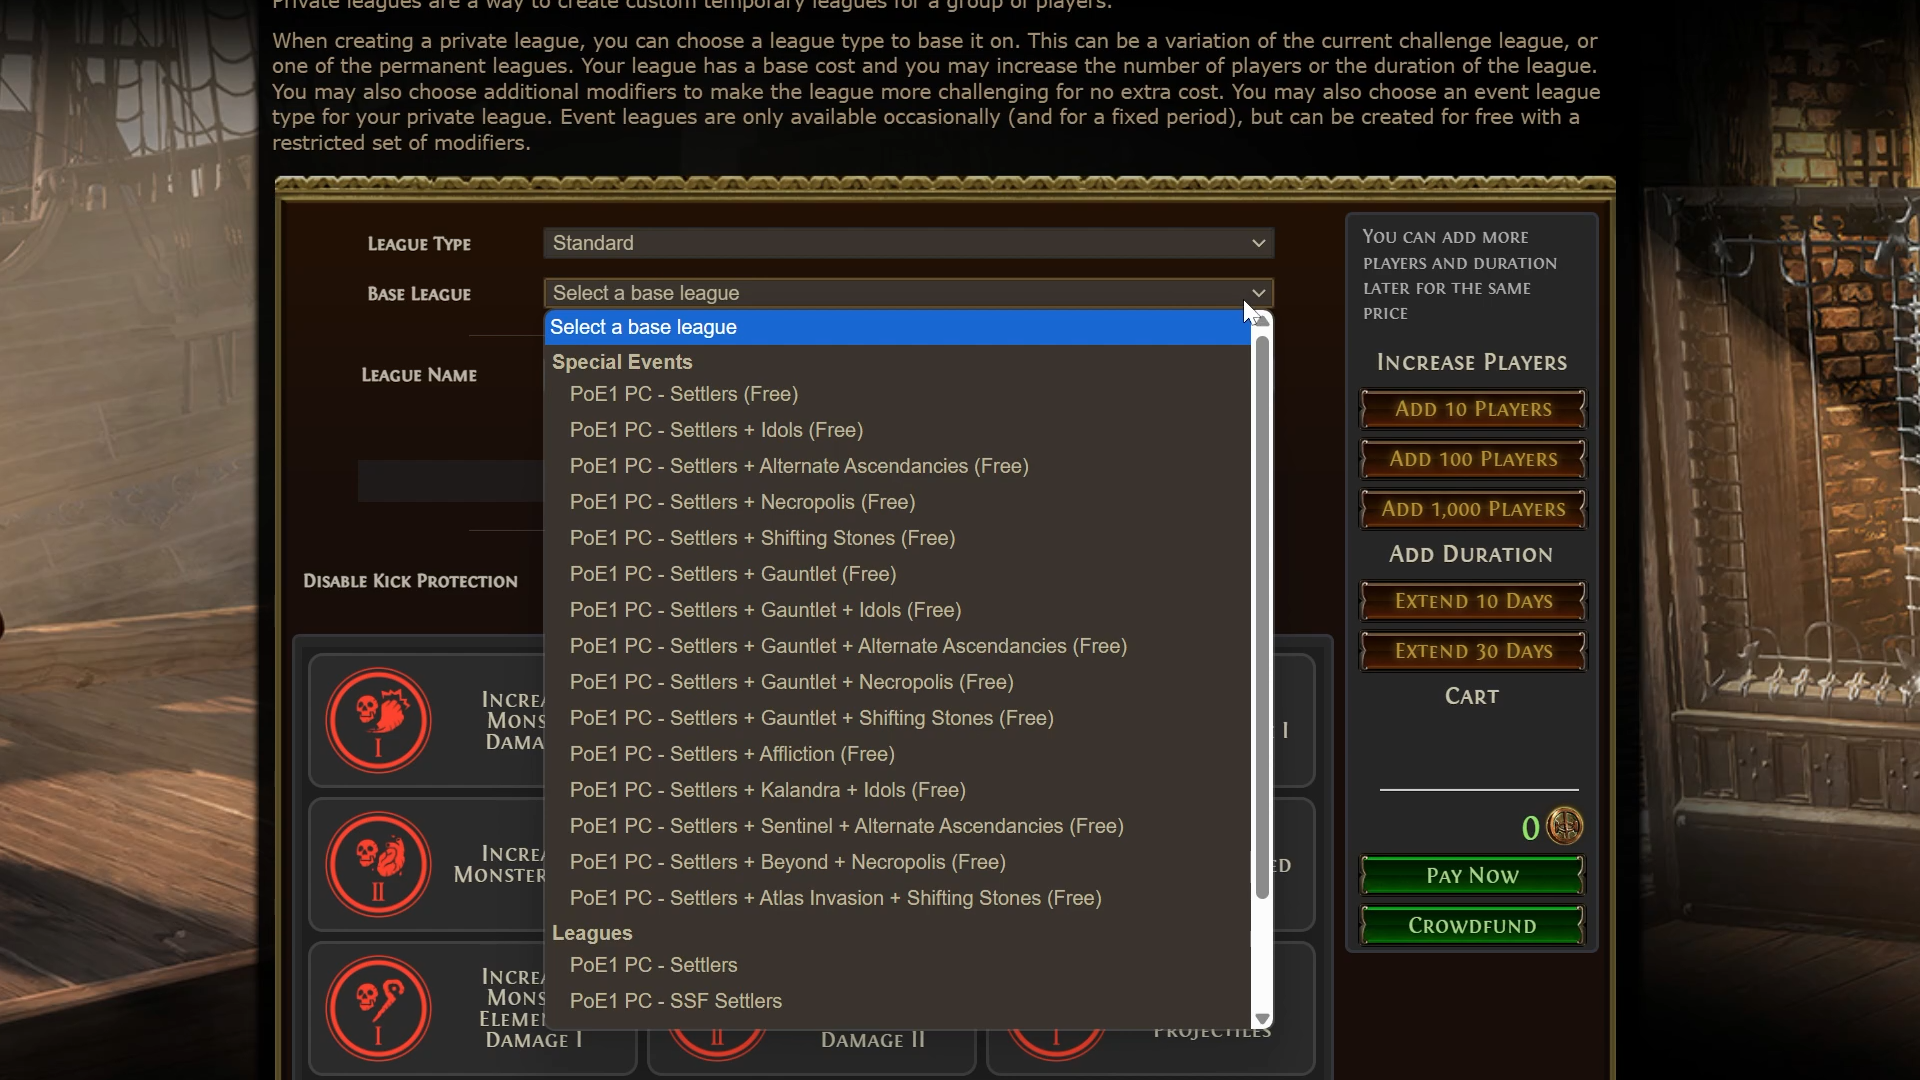Click the Crowdfund button
This screenshot has height=1080, width=1920.
(1472, 925)
